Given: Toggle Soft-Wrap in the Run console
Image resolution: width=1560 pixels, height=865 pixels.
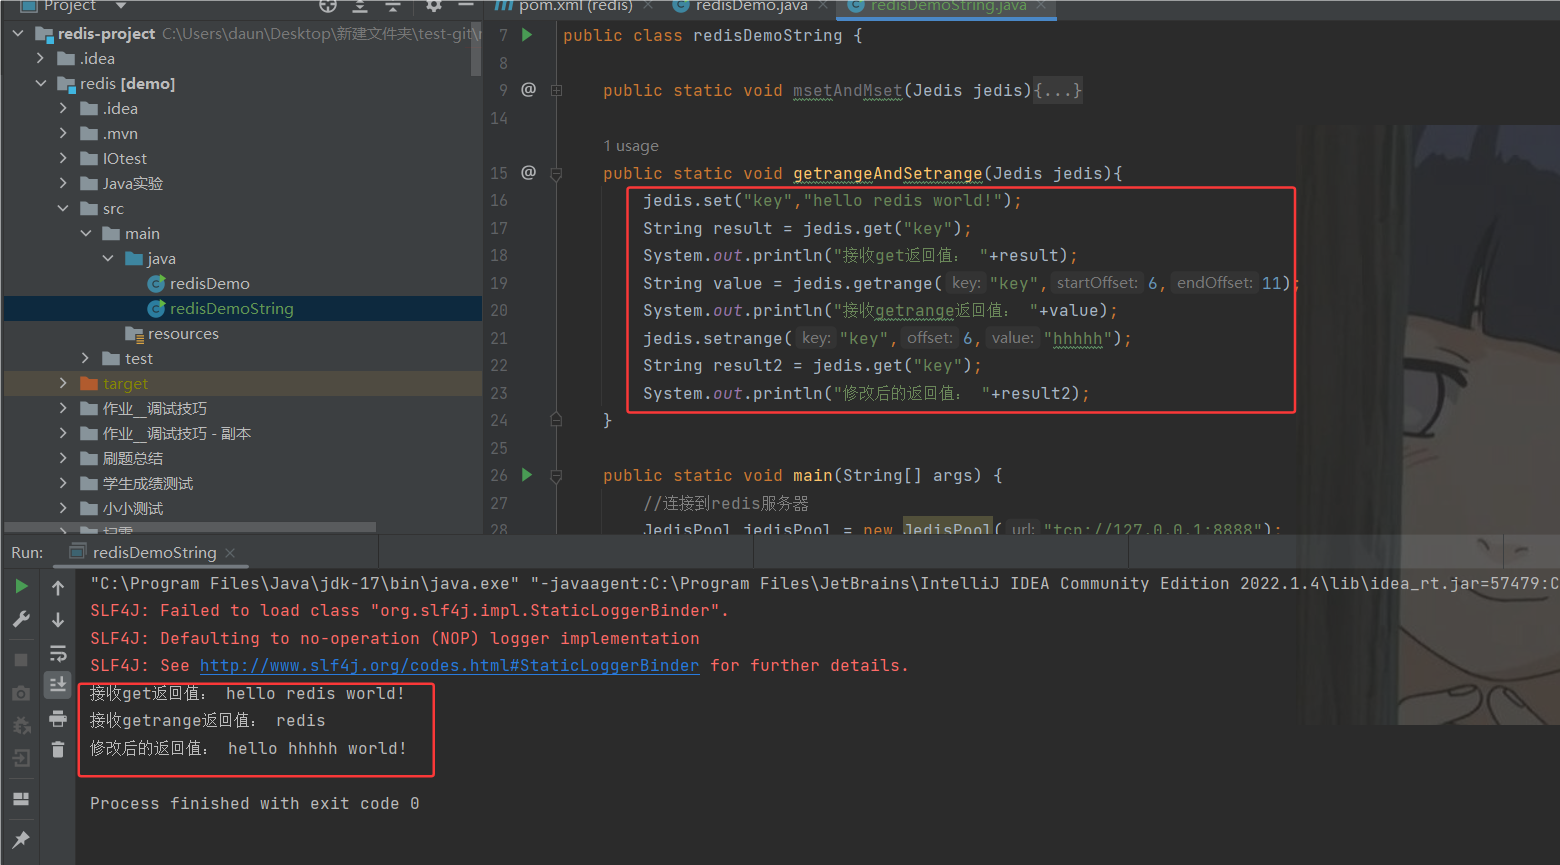Looking at the screenshot, I should [x=58, y=653].
